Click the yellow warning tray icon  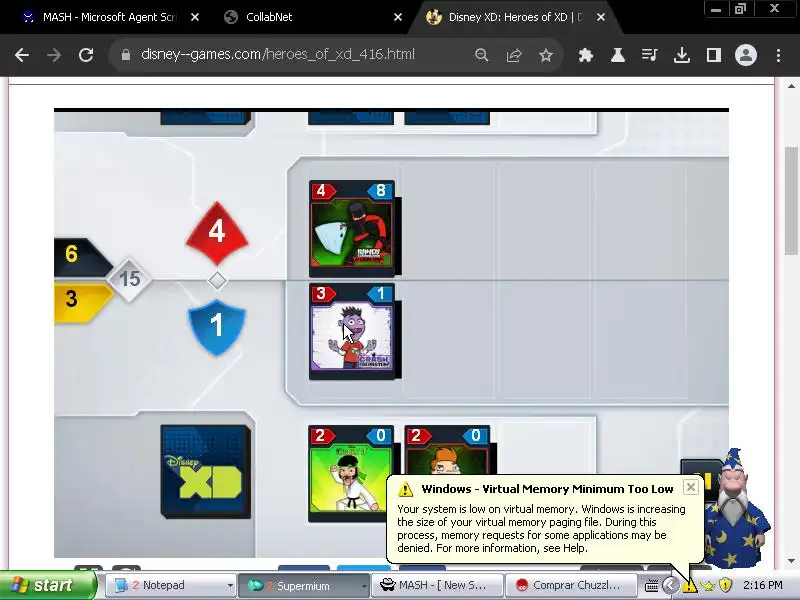[689, 586]
